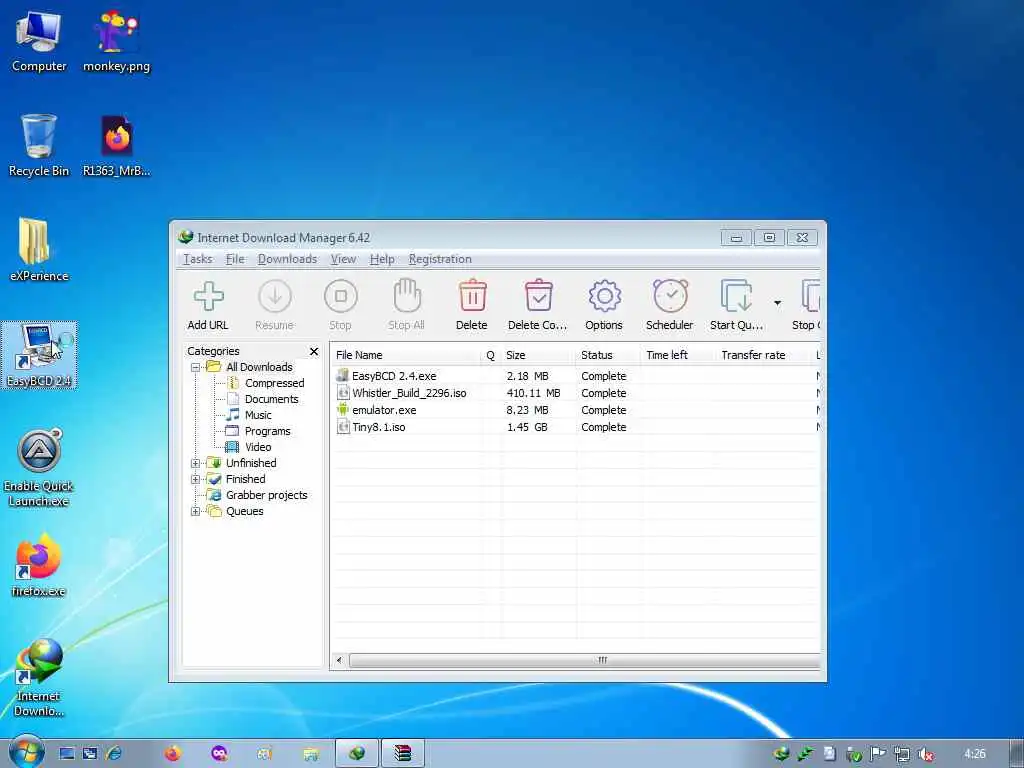Click the Add URL toolbar icon
1024x768 pixels.
tap(208, 297)
